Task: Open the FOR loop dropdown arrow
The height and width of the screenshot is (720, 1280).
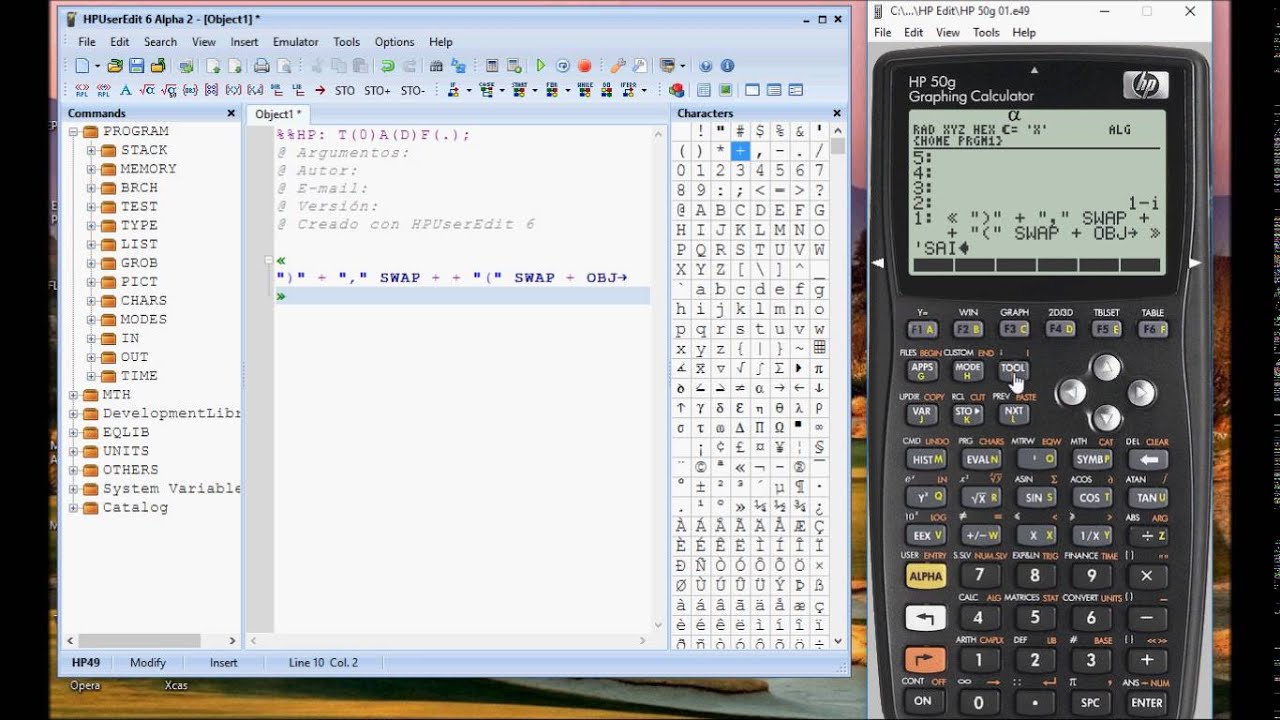Action: click(x=567, y=90)
